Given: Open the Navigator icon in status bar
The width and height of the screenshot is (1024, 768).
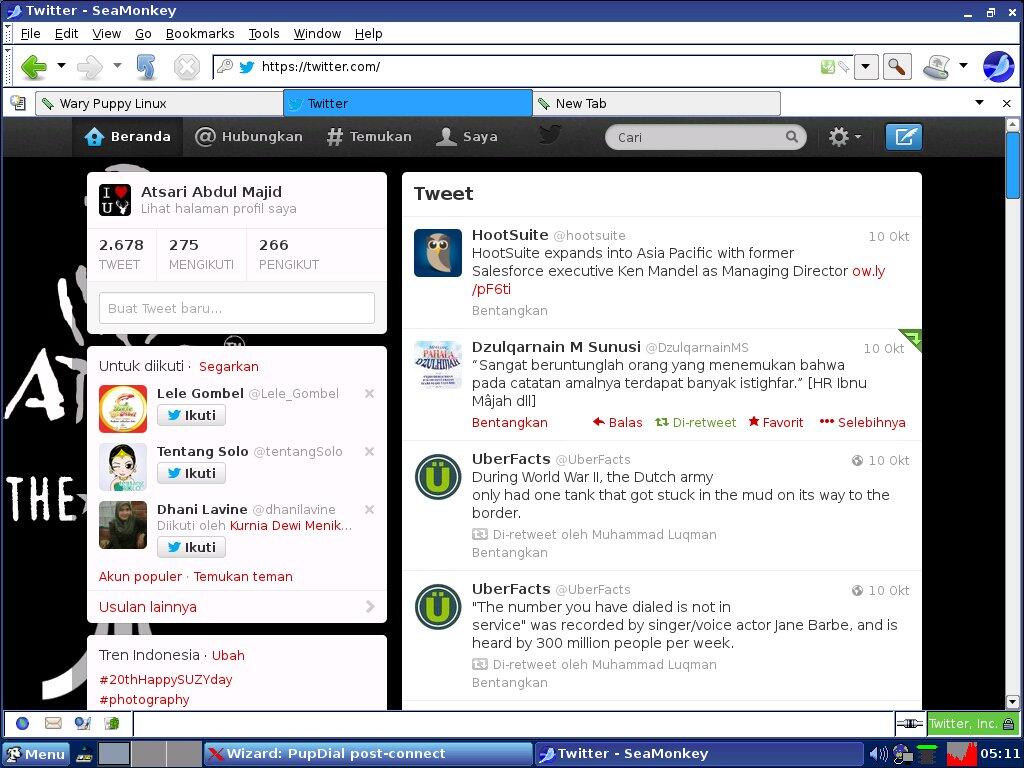Looking at the screenshot, I should click(x=22, y=723).
